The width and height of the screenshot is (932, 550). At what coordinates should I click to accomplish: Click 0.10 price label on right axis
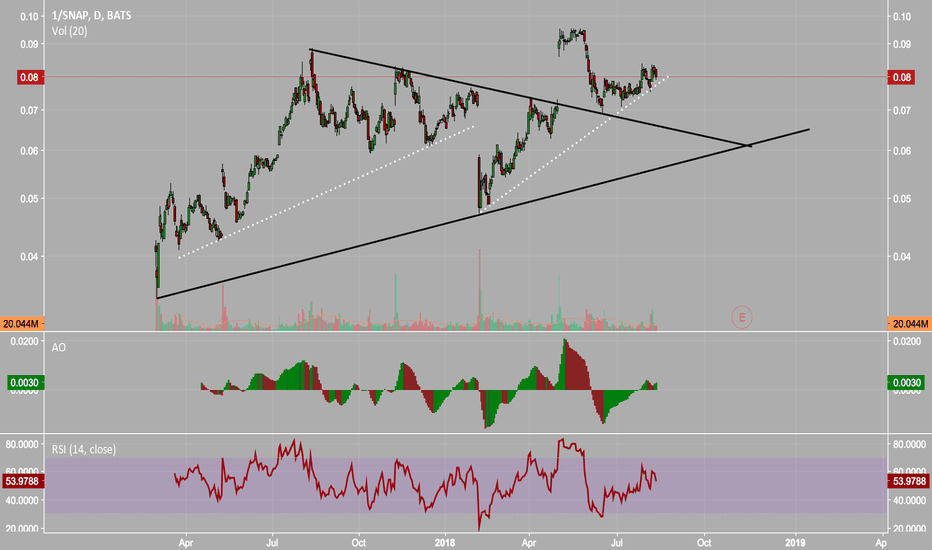coord(902,17)
